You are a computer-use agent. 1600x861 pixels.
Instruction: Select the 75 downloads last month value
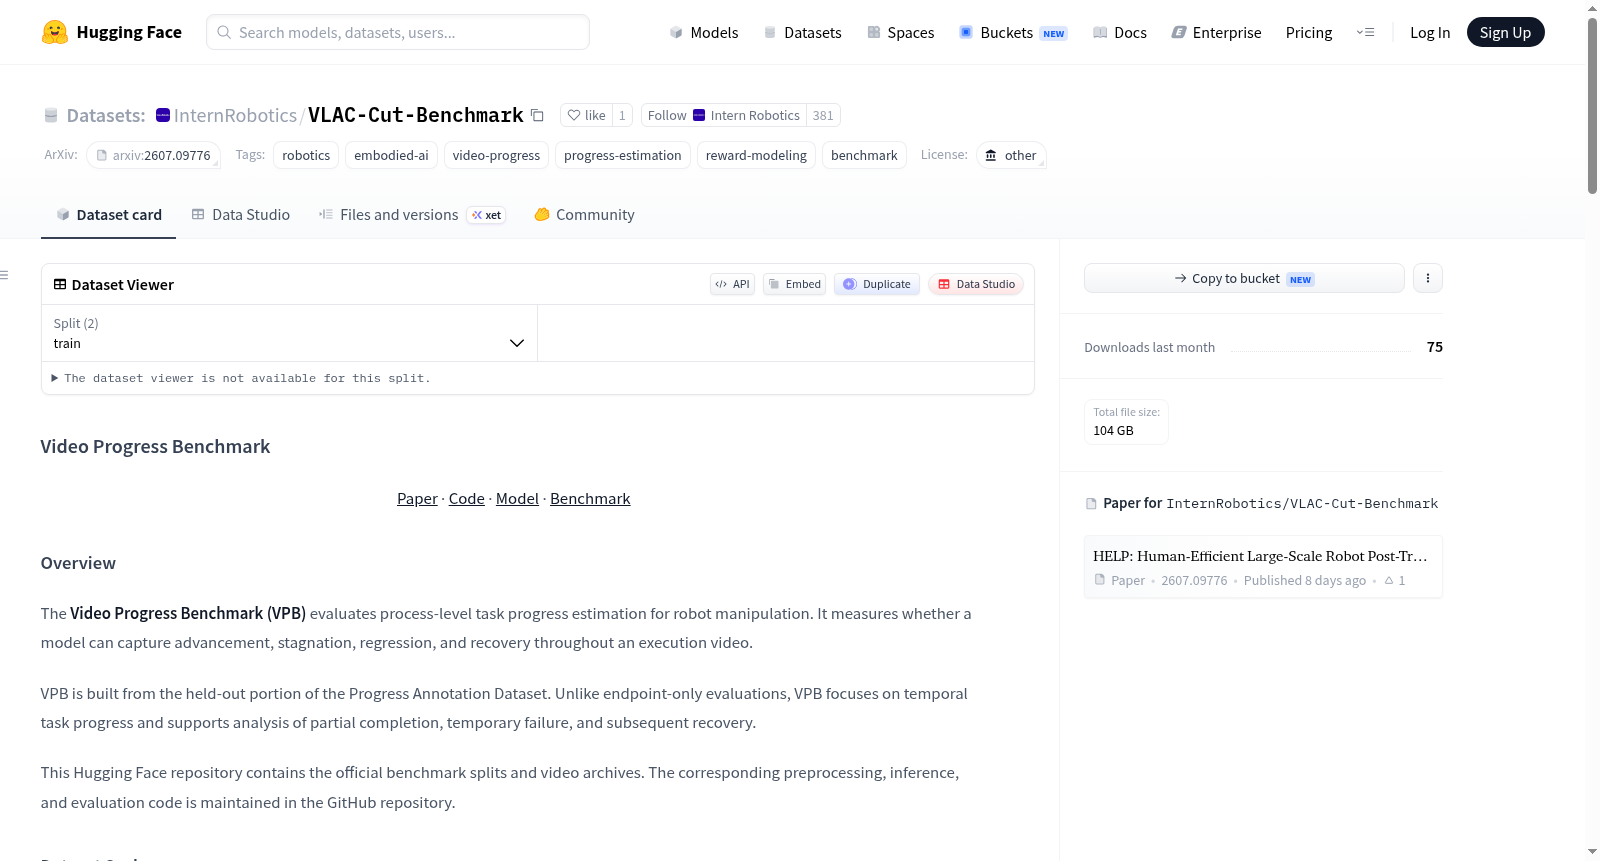(1435, 347)
